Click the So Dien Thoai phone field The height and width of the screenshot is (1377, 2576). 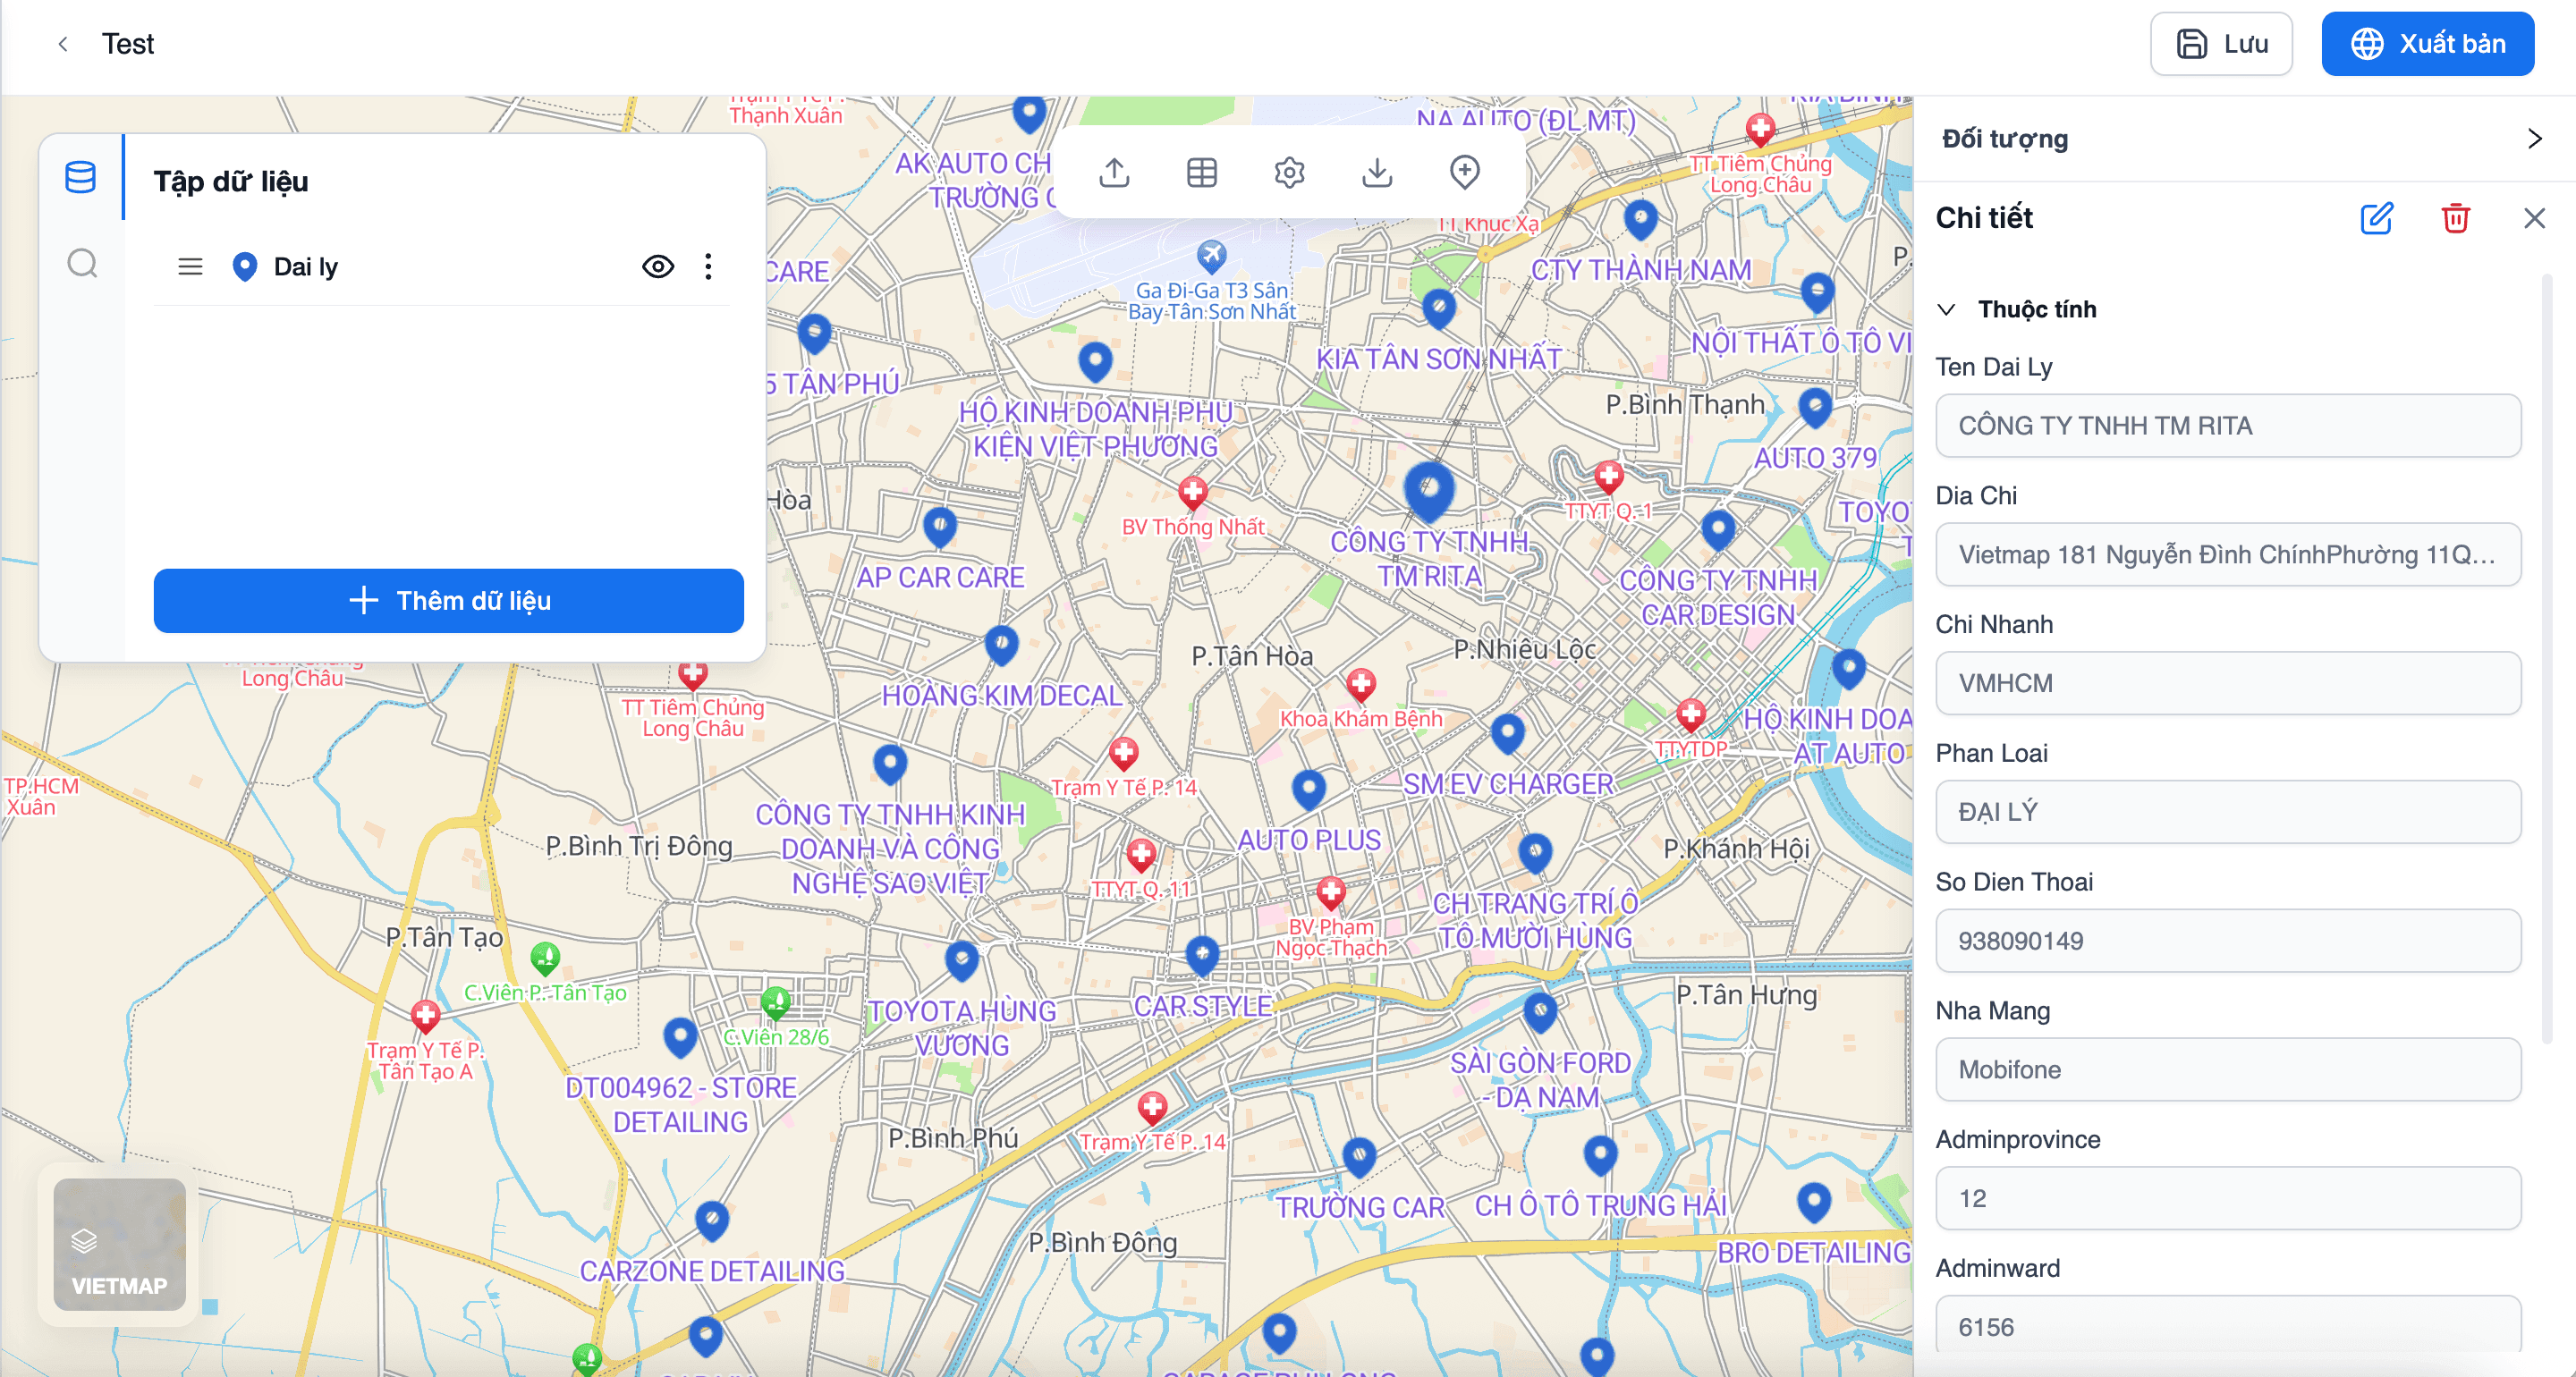point(2228,941)
